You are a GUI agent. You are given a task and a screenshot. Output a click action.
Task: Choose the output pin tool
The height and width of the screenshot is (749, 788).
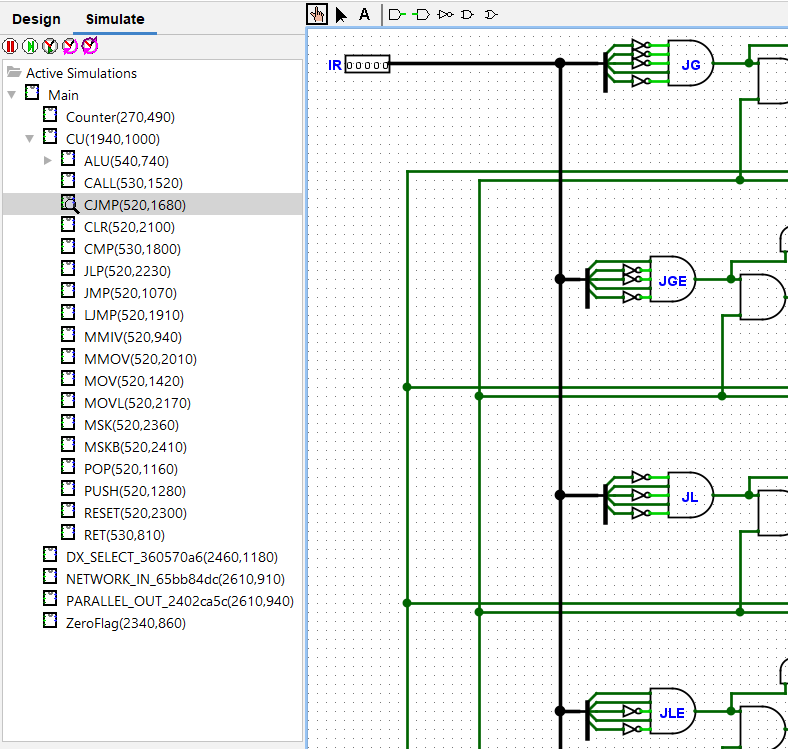(x=421, y=14)
